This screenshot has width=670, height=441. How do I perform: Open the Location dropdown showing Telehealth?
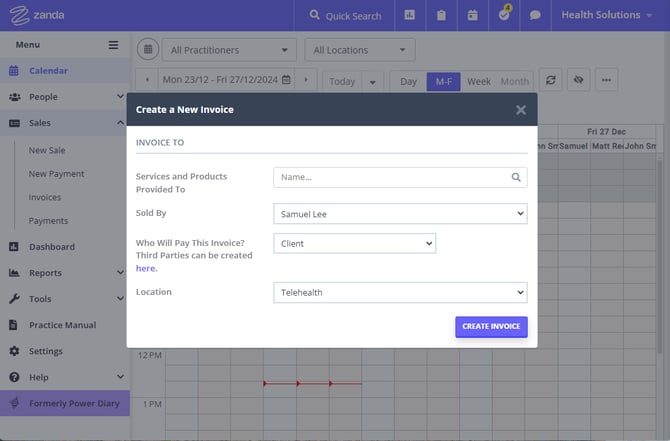click(400, 292)
